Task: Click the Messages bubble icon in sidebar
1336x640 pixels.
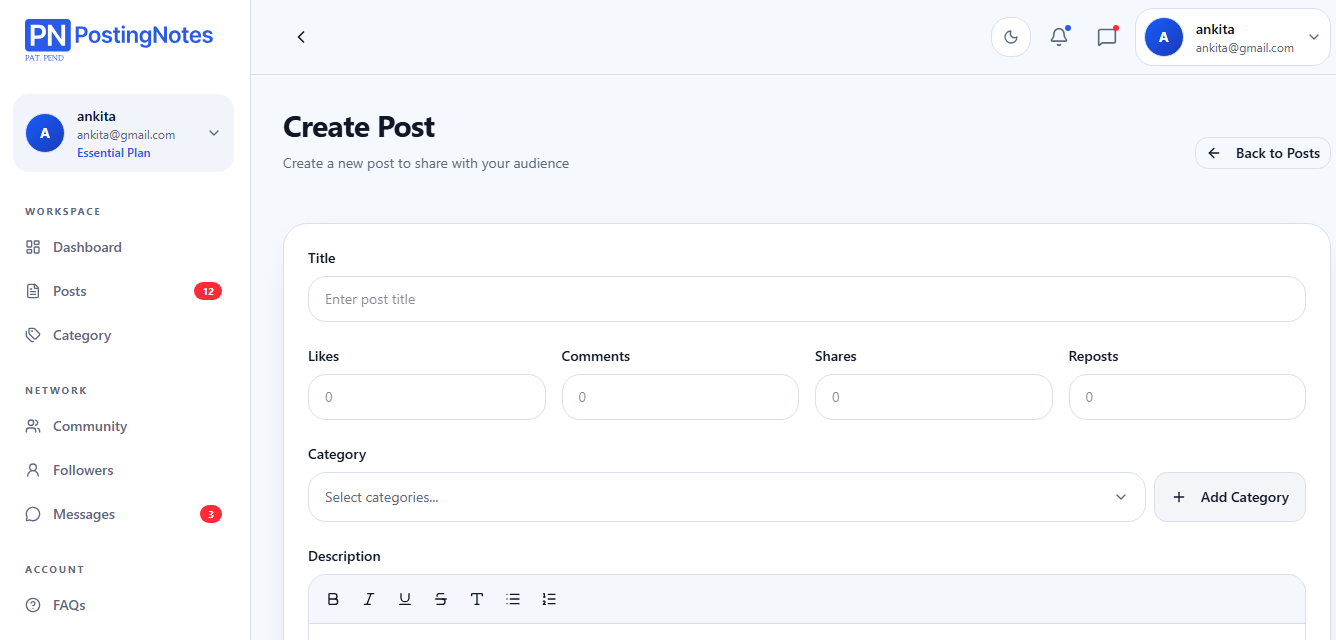Action: coord(33,514)
